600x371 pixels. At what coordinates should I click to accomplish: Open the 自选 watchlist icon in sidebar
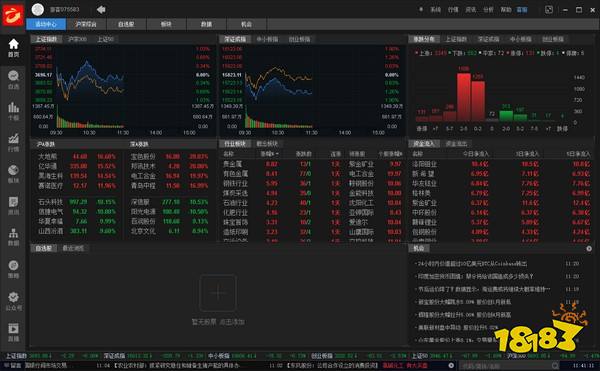[13, 80]
